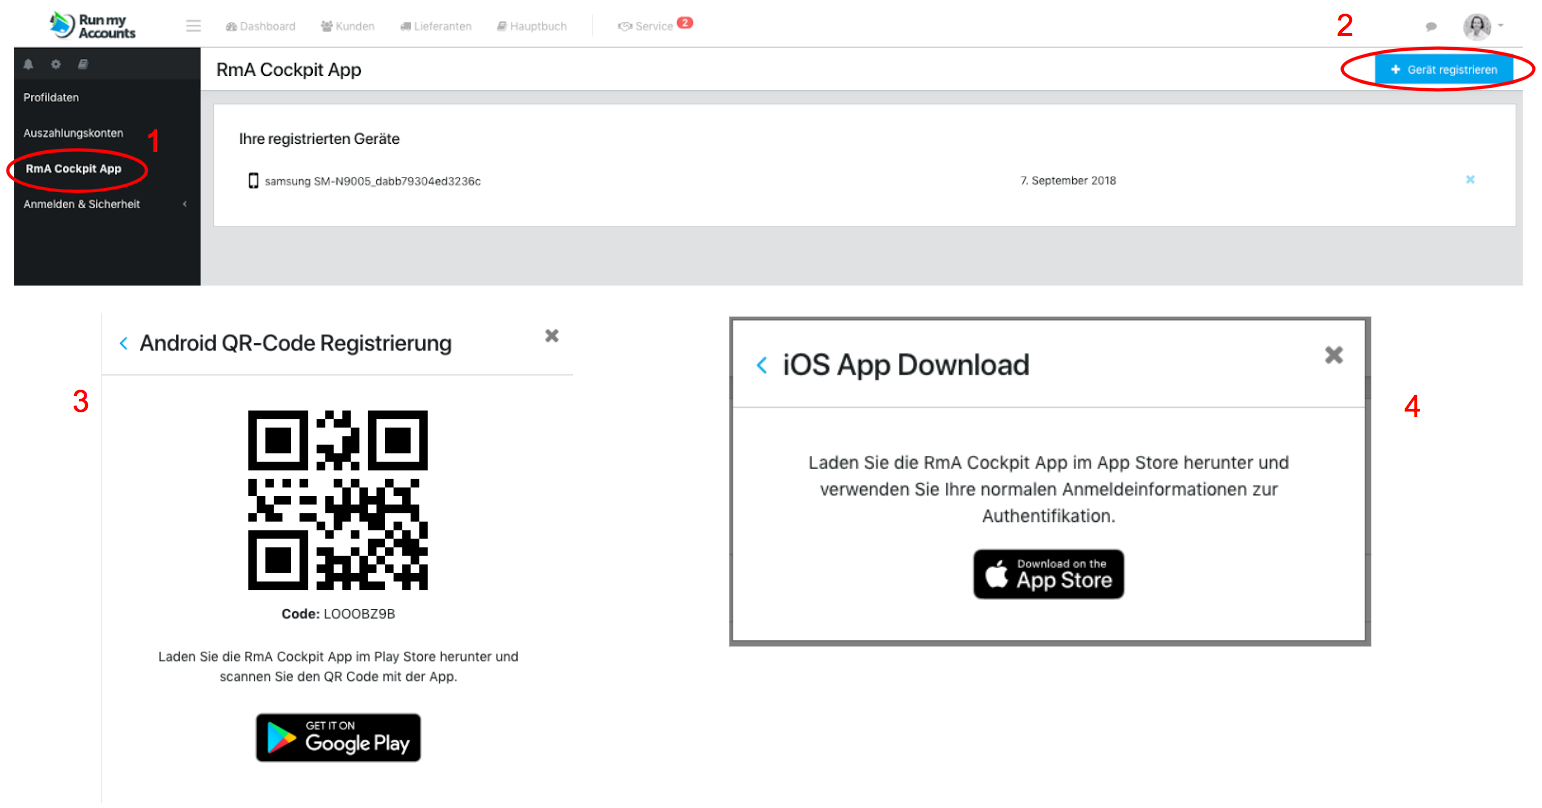Open the user avatar dropdown
Image resolution: width=1542 pixels, height=808 pixels.
coord(1483,26)
